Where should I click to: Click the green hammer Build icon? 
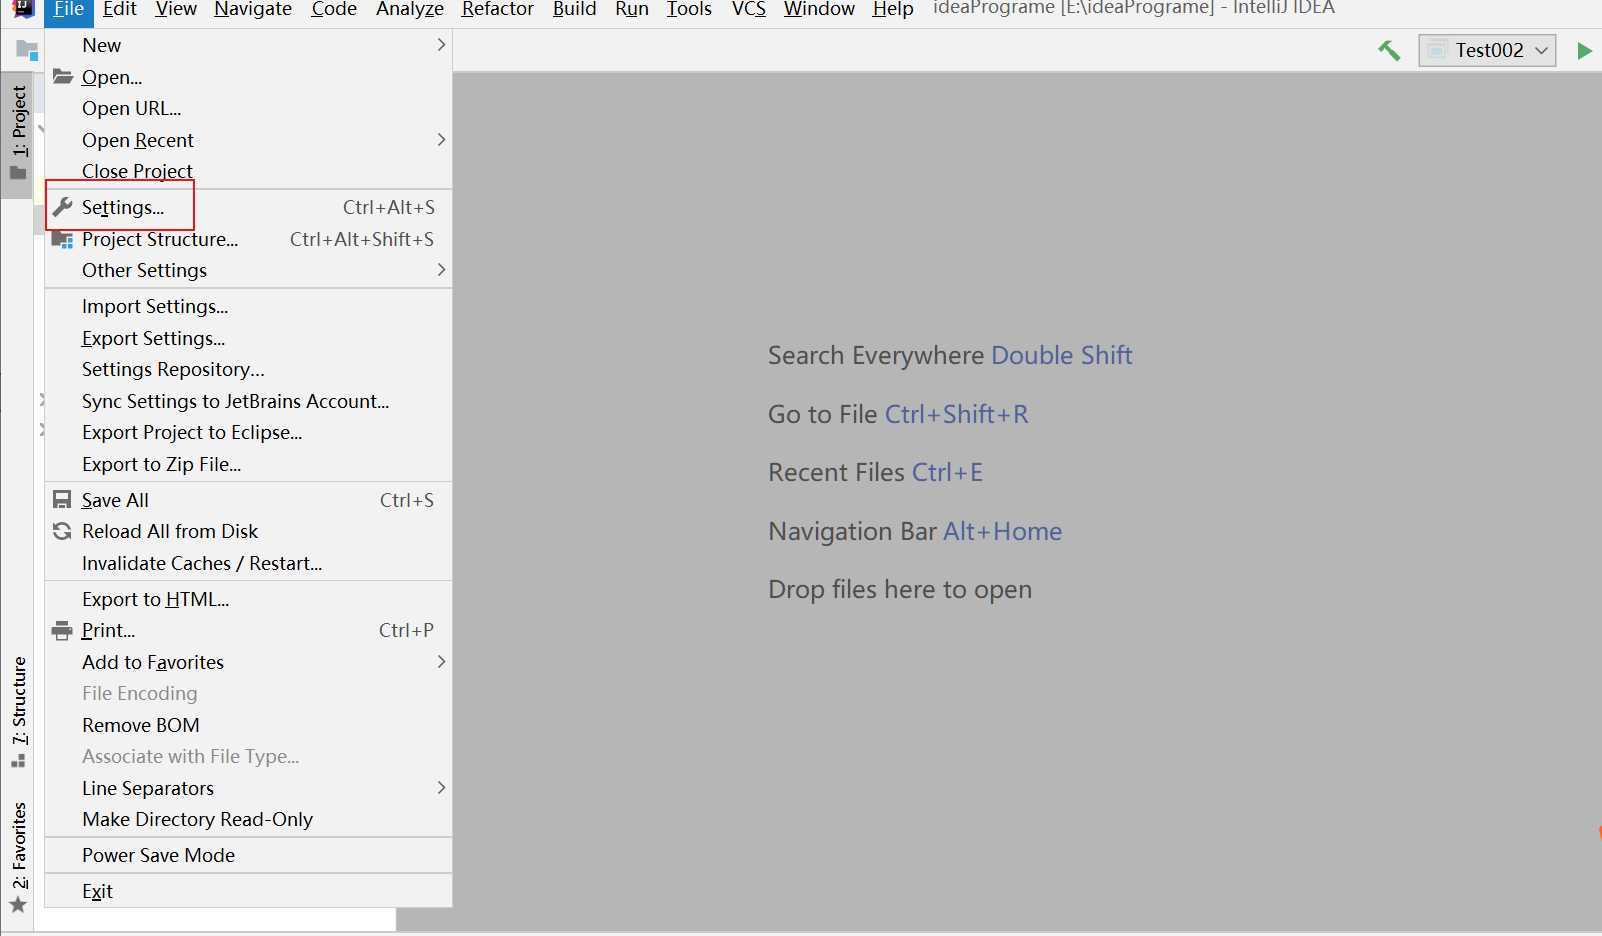(1389, 50)
